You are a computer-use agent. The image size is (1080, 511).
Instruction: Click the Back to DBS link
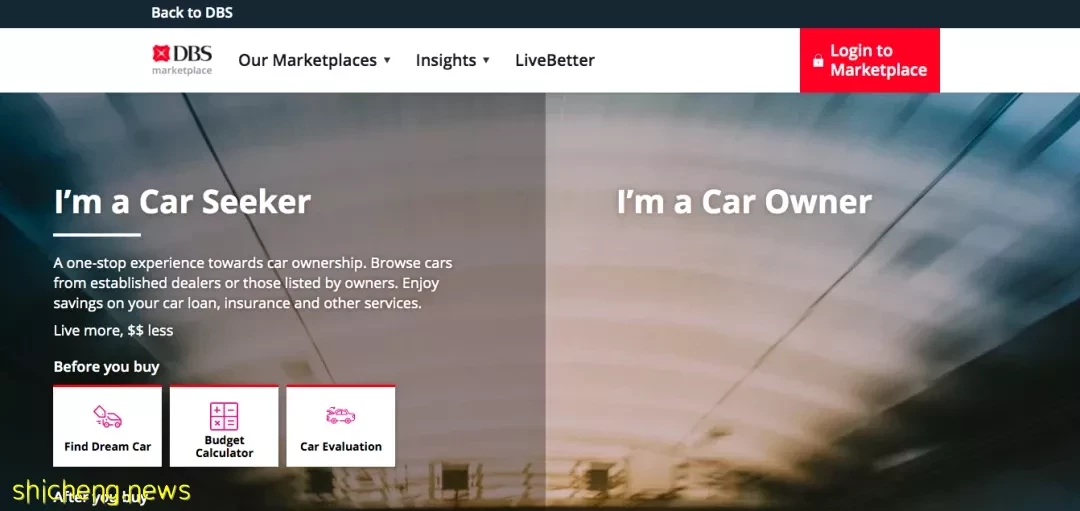coord(191,12)
